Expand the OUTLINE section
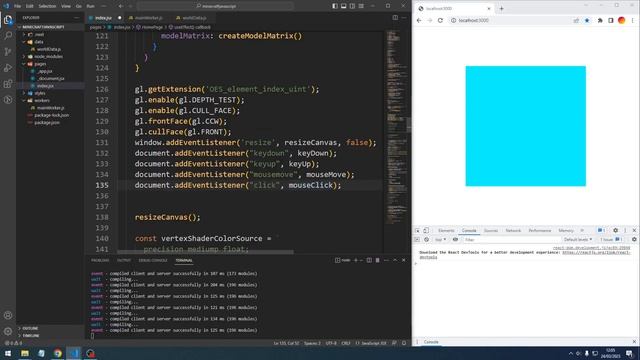The height and width of the screenshot is (360, 640). (30, 328)
